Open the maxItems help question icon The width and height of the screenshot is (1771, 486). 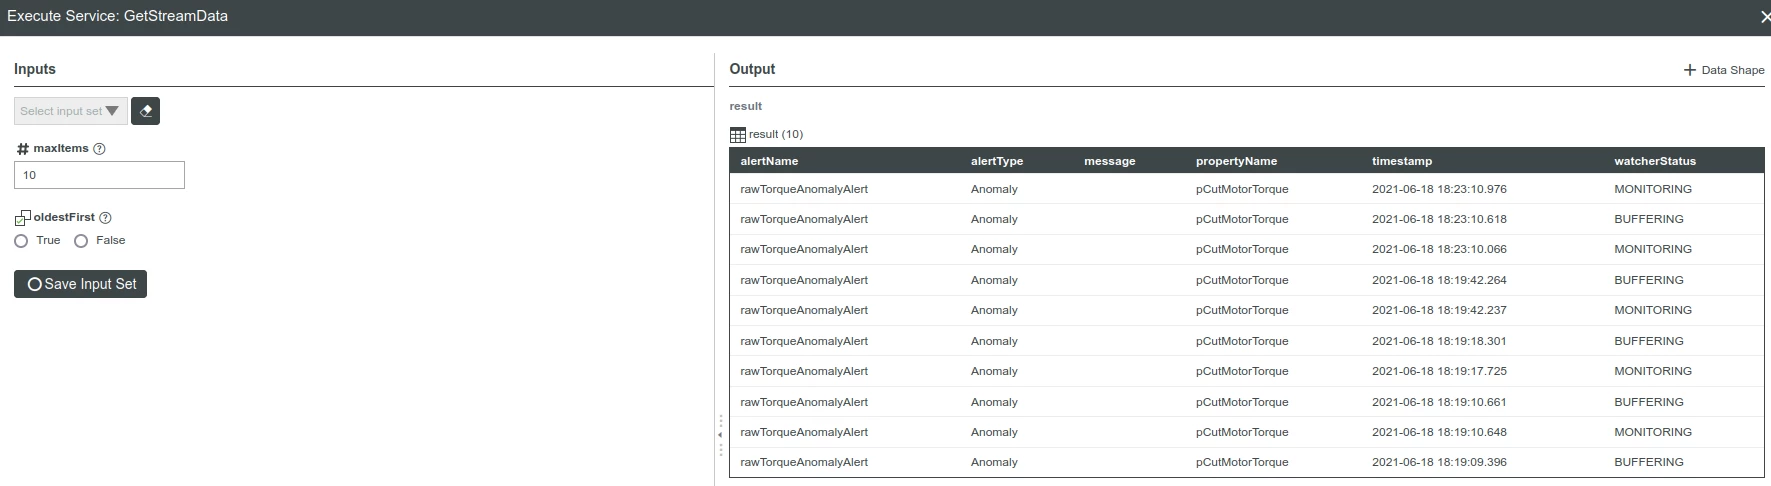[99, 148]
